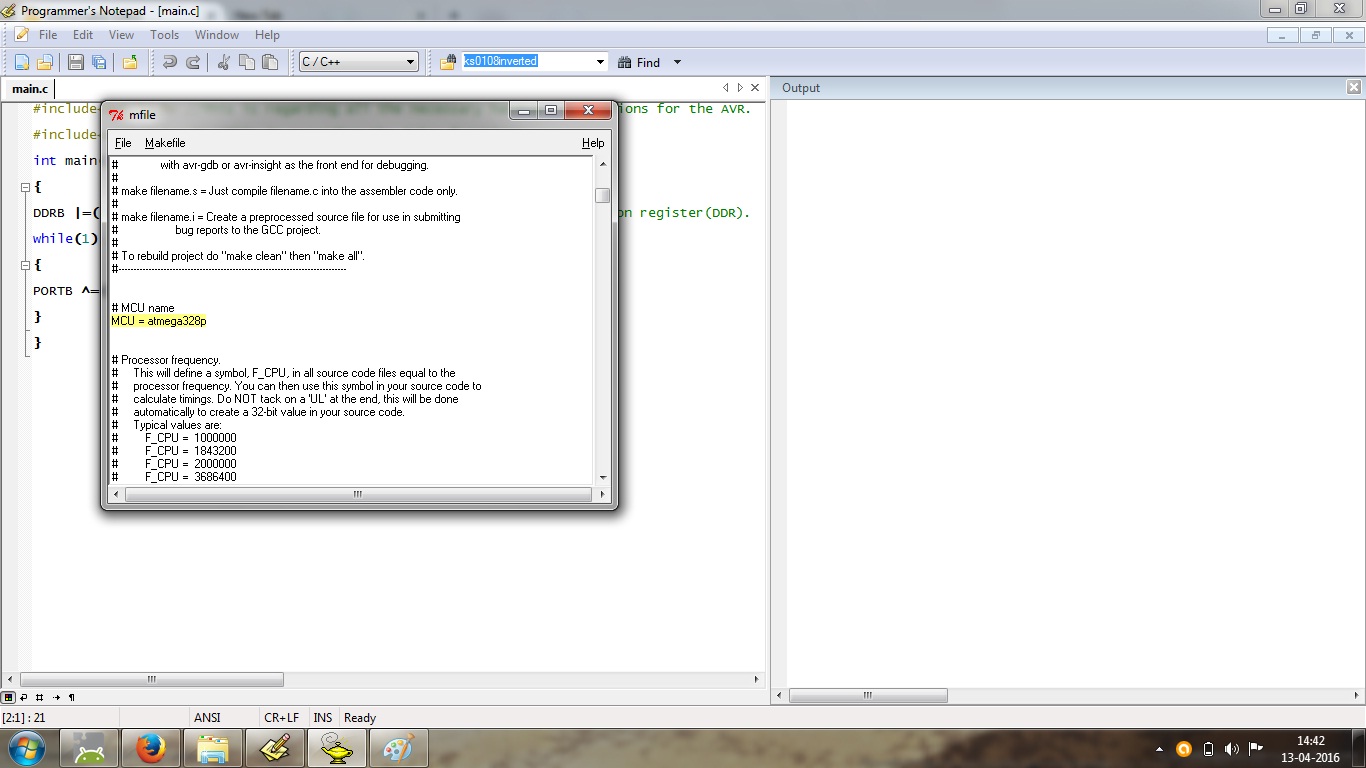The width and height of the screenshot is (1366, 768).
Task: Open the search history dropdown arrow
Action: click(601, 62)
